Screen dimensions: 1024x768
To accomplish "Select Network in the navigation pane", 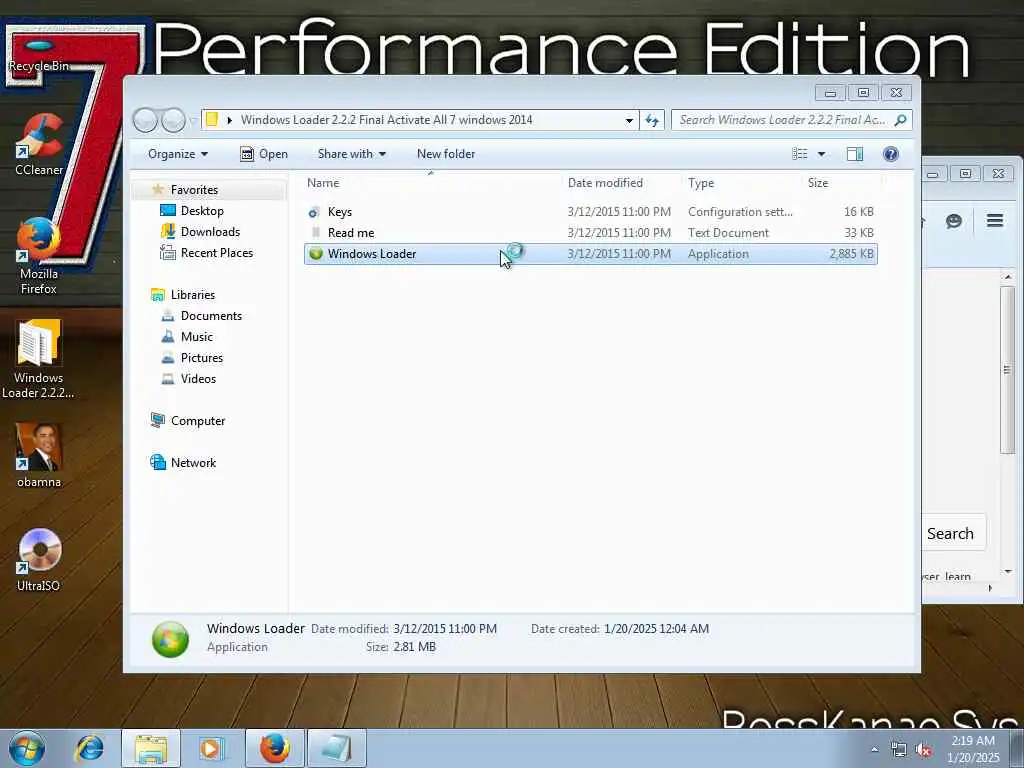I will pos(193,463).
